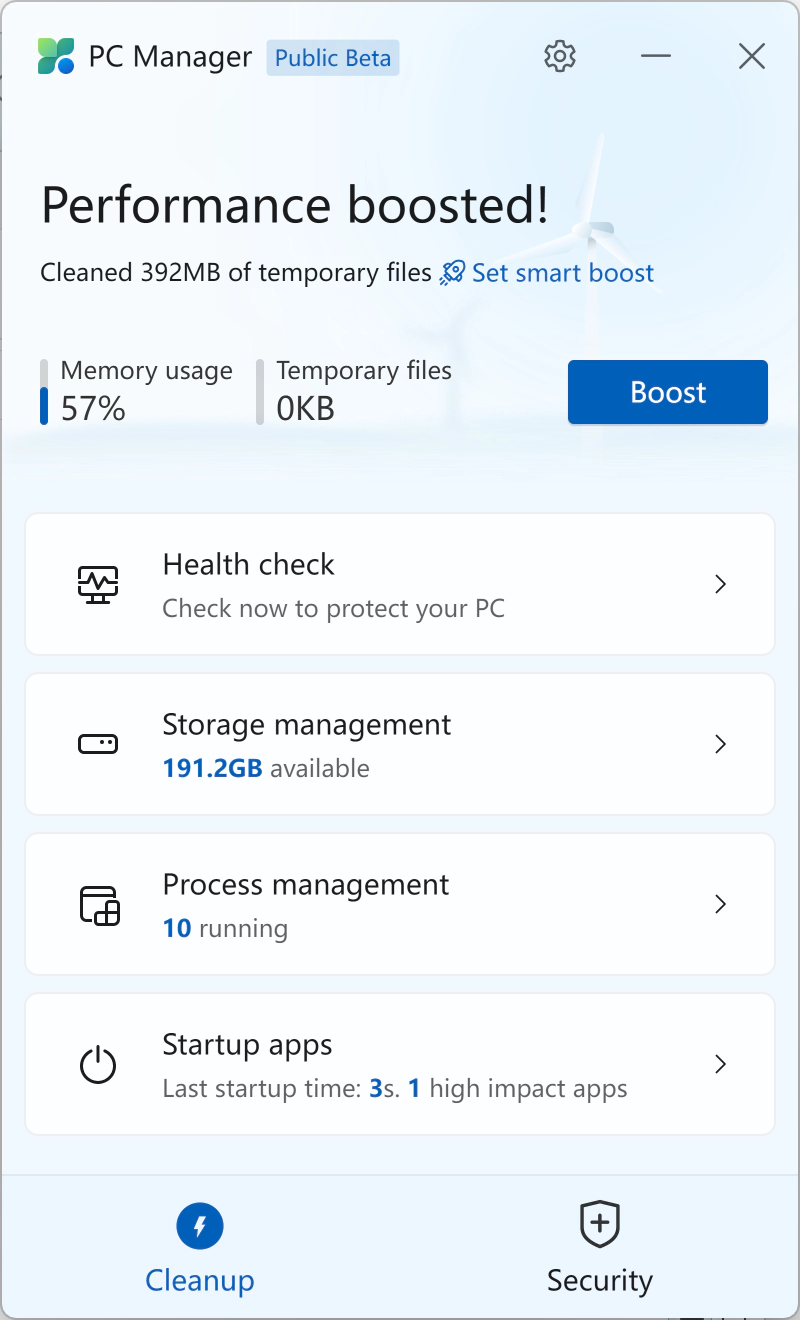The height and width of the screenshot is (1320, 800).
Task: Open the Set smart boost link
Action: pos(563,273)
